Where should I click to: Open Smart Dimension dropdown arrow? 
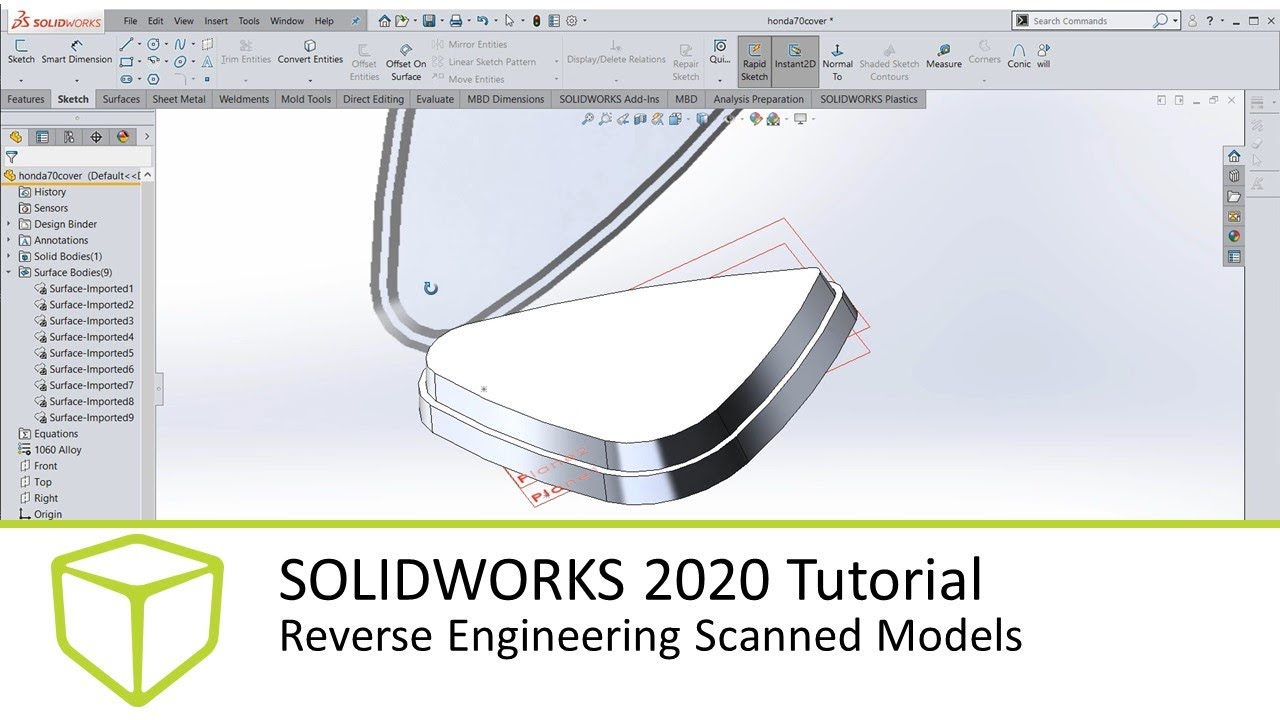tap(76, 79)
